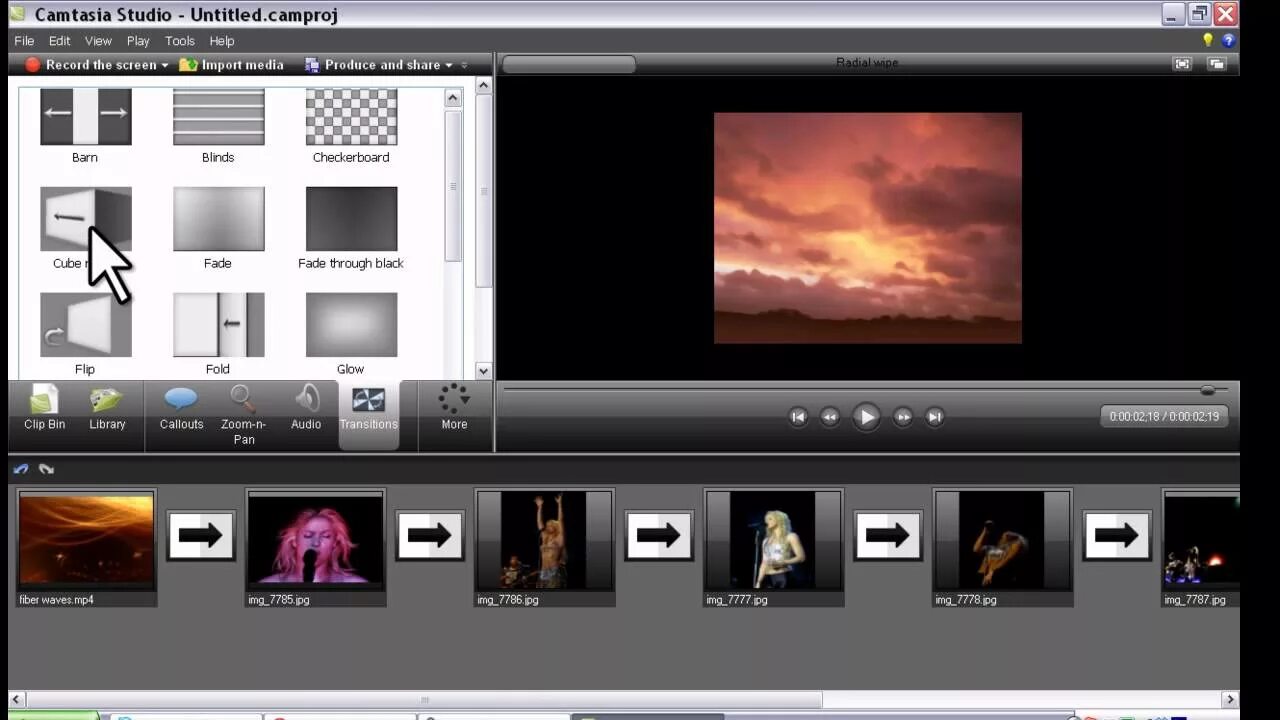1280x720 pixels.
Task: Open the Zoom-n-Pan tab
Action: tap(243, 414)
